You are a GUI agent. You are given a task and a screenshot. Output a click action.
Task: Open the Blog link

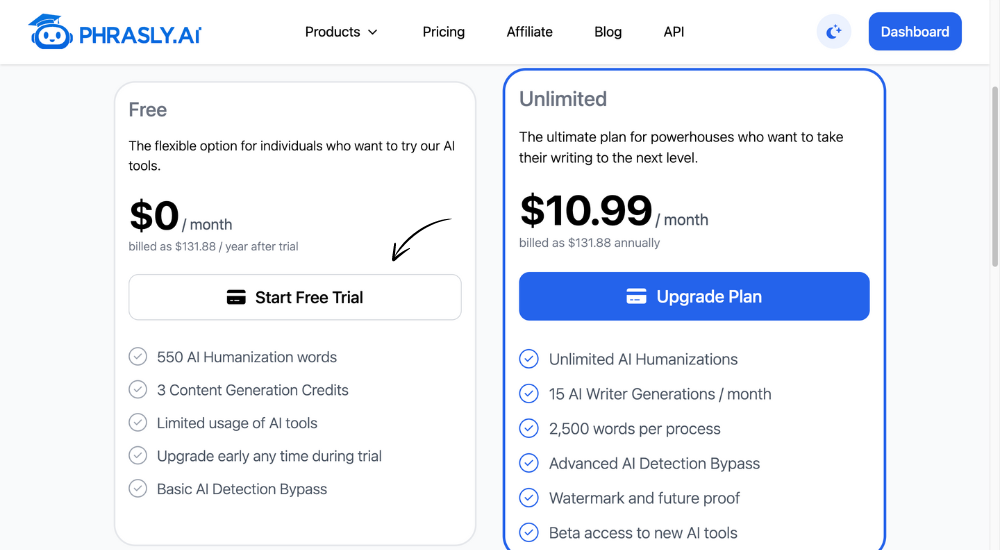pyautogui.click(x=608, y=32)
